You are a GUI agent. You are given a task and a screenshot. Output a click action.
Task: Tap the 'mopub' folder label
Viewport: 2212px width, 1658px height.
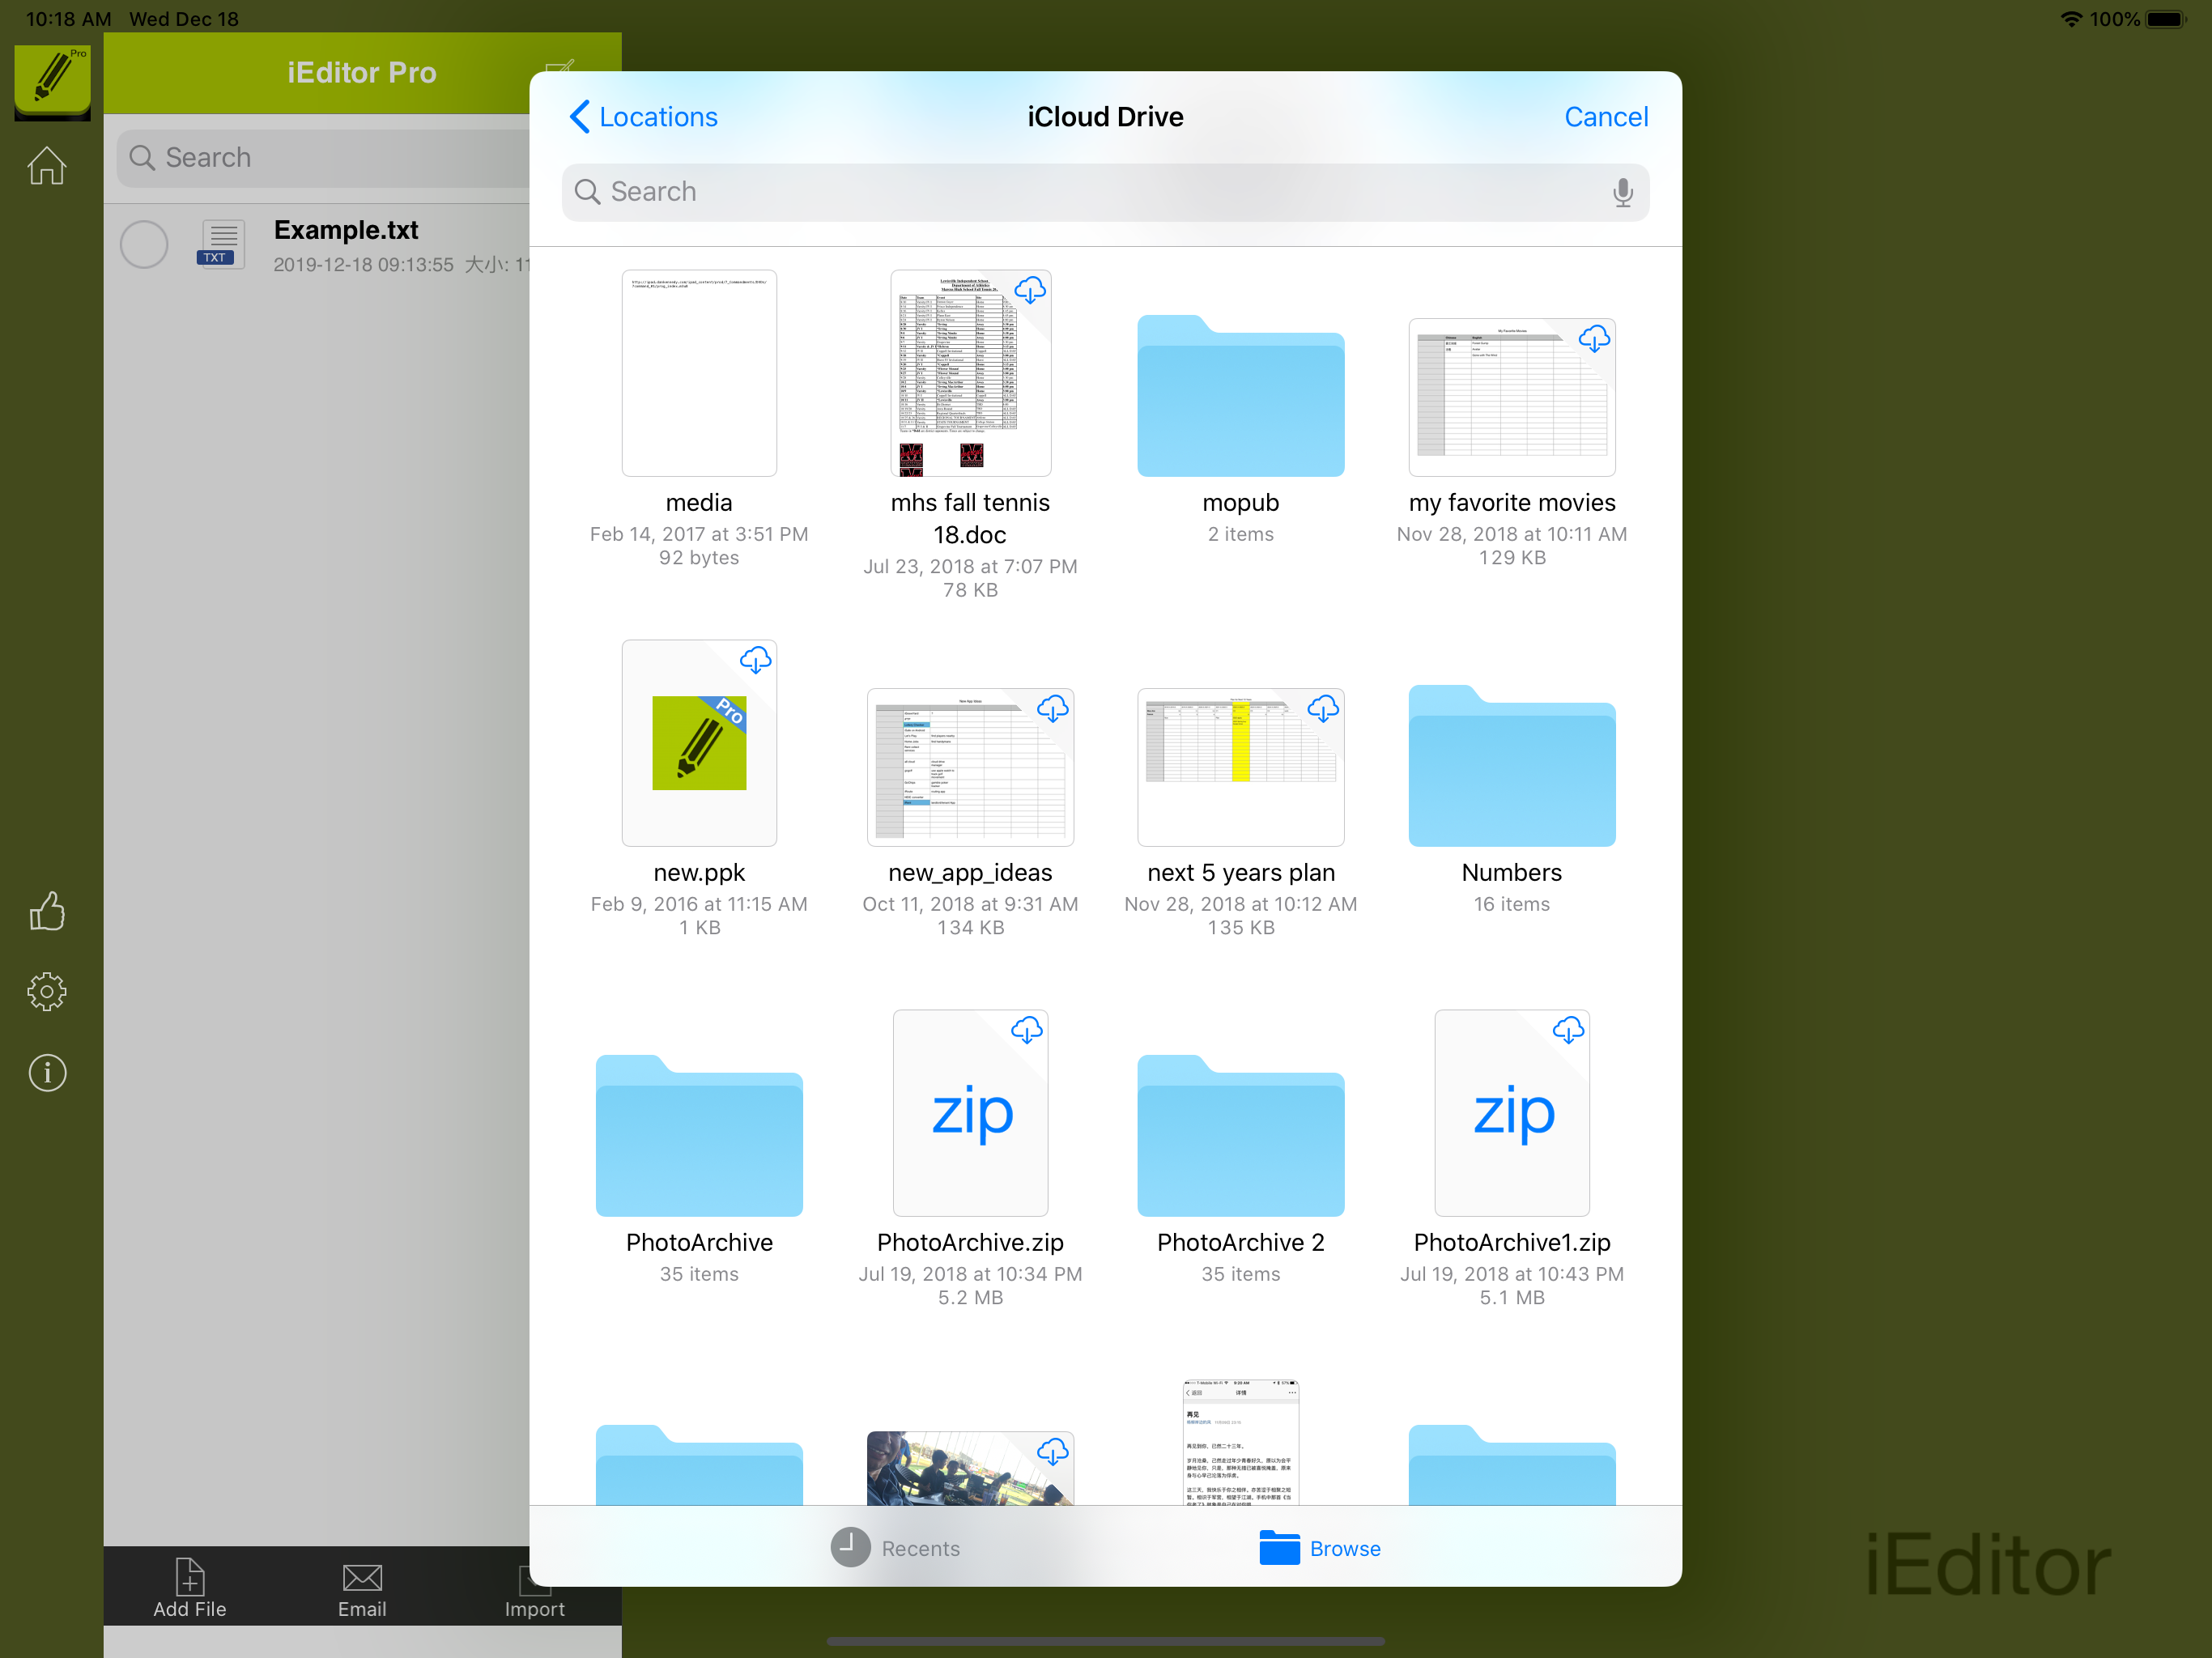1240,502
